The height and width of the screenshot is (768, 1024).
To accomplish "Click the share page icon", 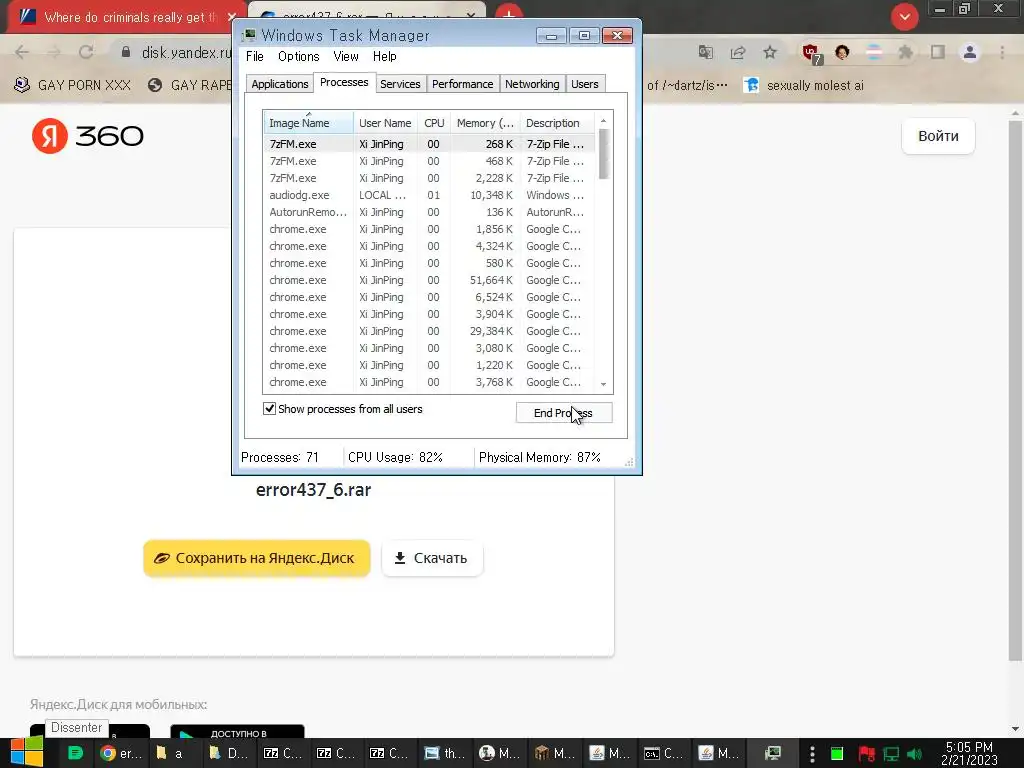I will click(x=738, y=52).
